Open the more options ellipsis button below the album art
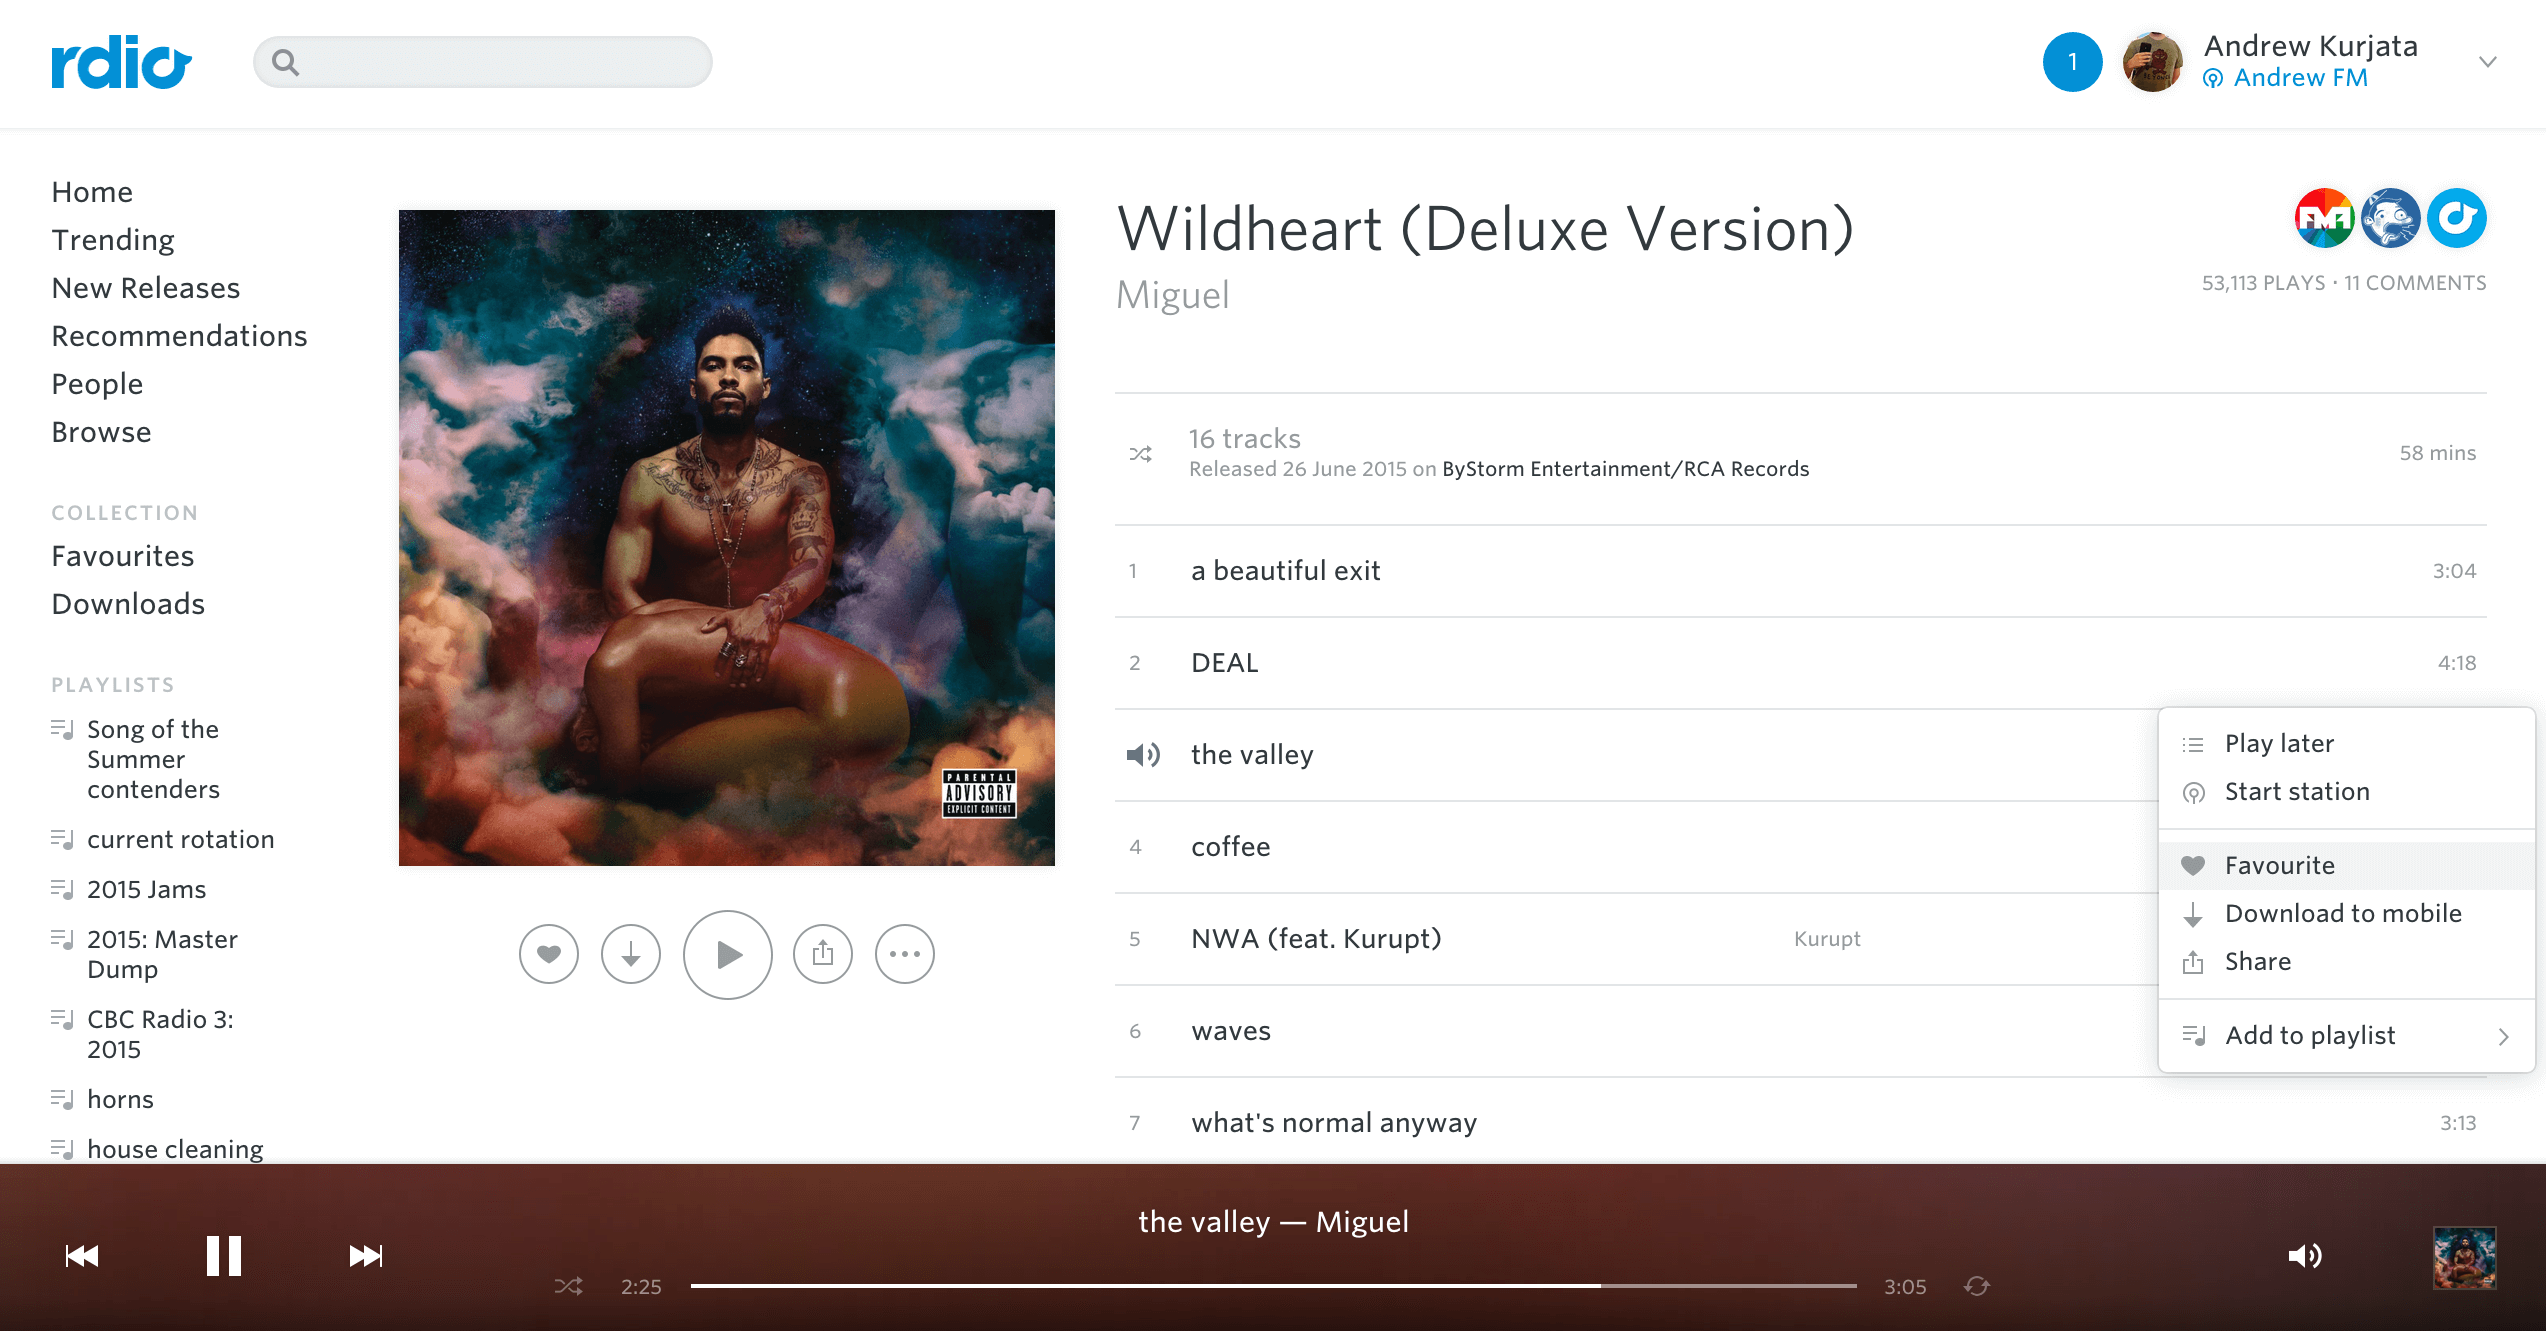Viewport: 2546px width, 1331px height. [x=905, y=954]
